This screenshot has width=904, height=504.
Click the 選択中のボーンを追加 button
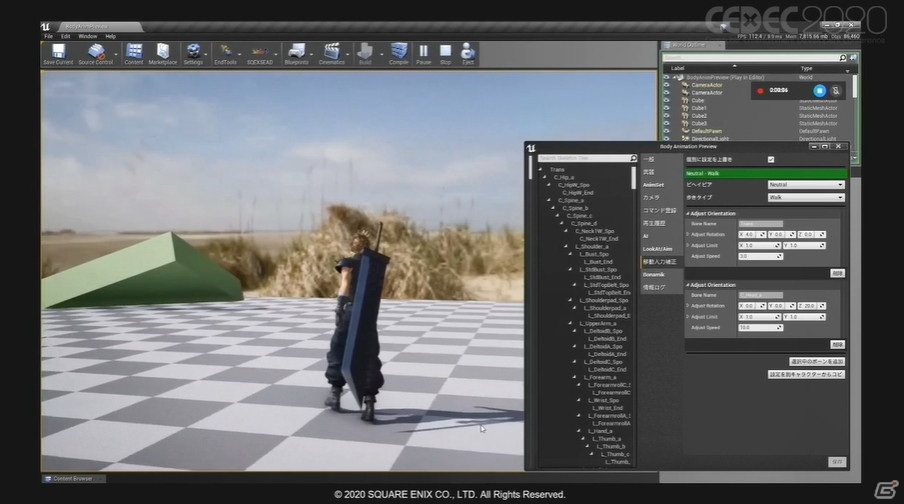click(817, 362)
